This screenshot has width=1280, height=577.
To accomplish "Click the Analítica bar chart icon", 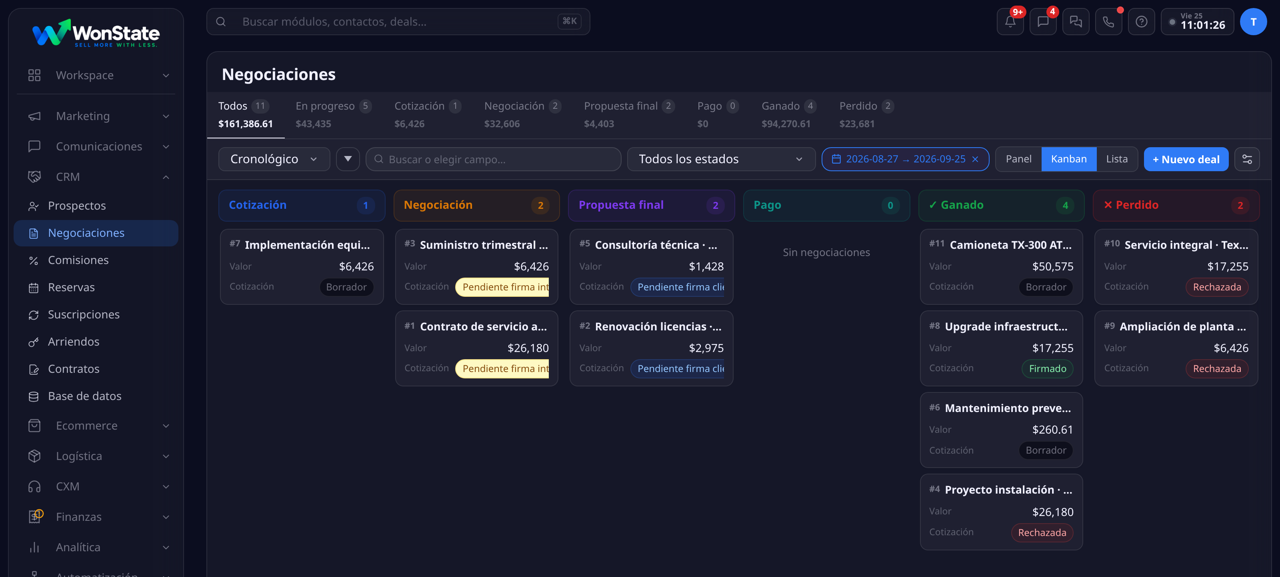I will (34, 547).
